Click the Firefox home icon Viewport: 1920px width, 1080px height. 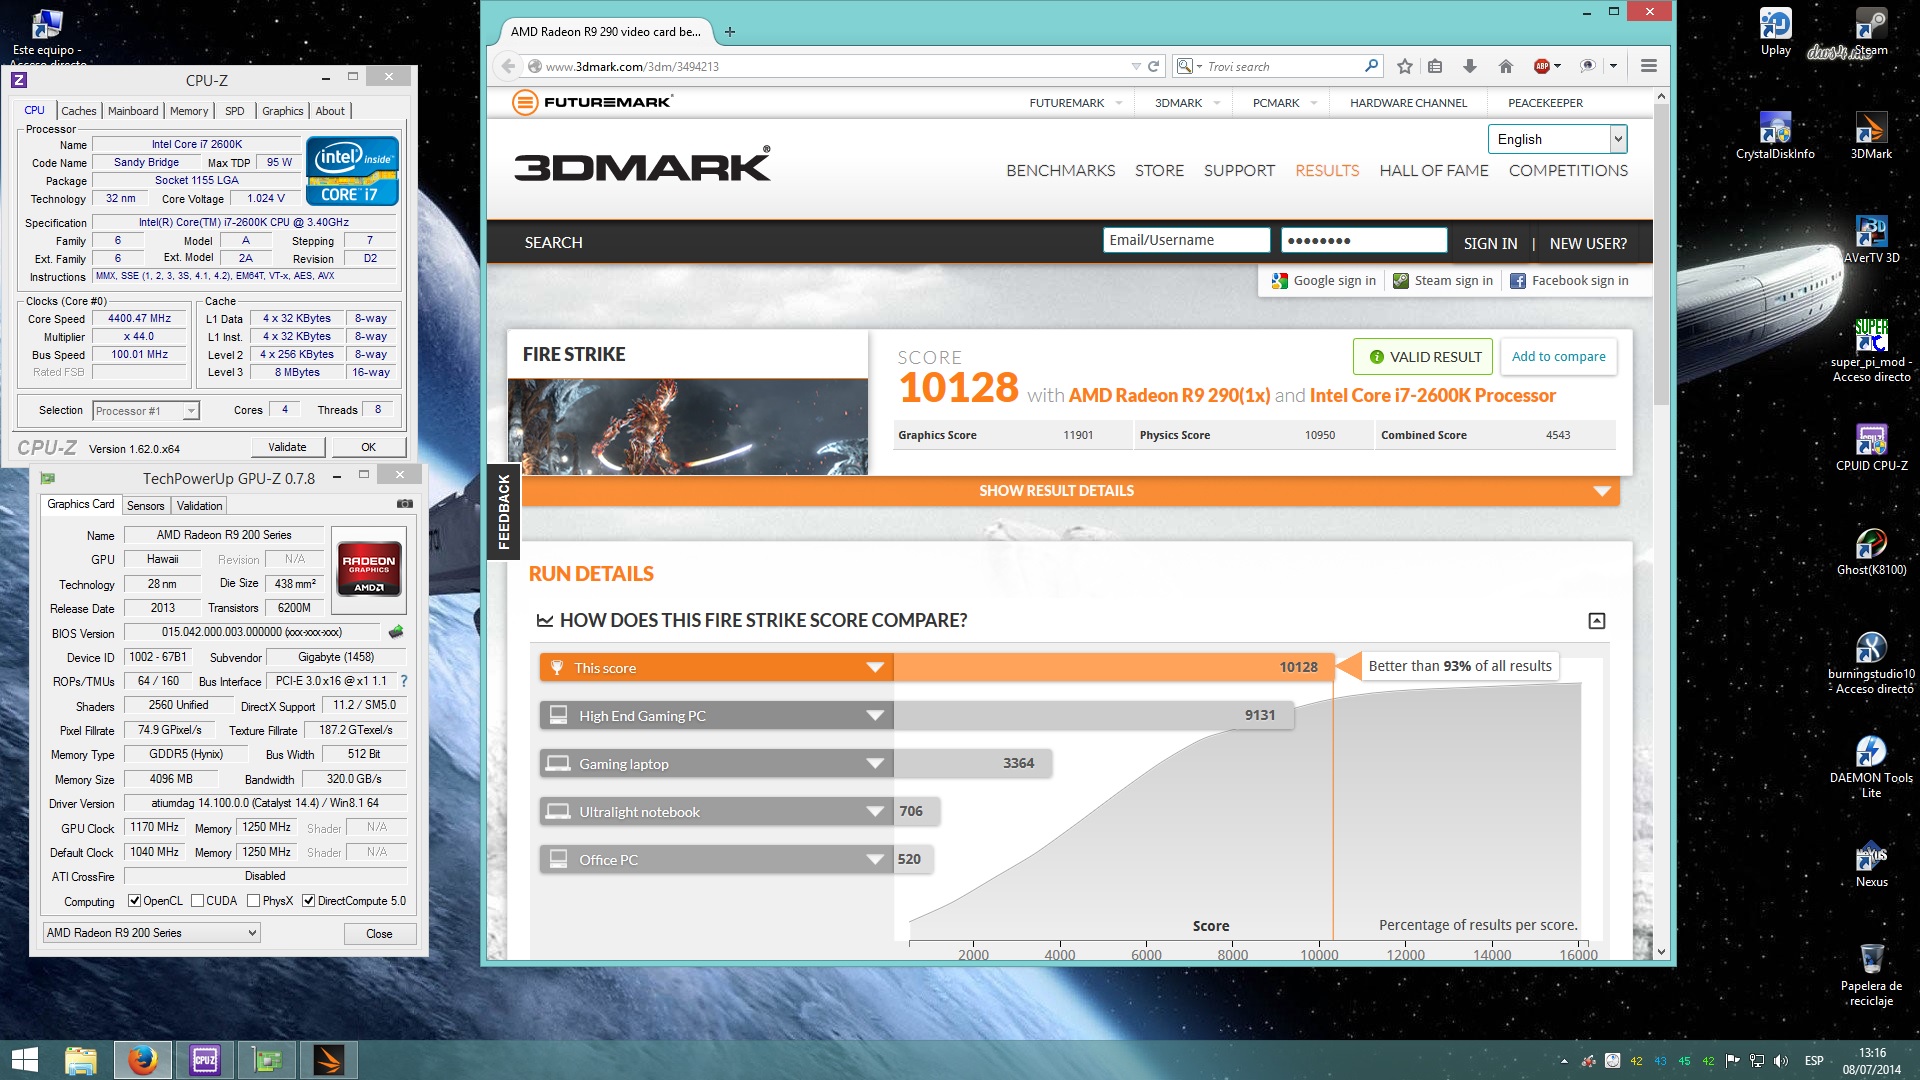click(x=1505, y=66)
